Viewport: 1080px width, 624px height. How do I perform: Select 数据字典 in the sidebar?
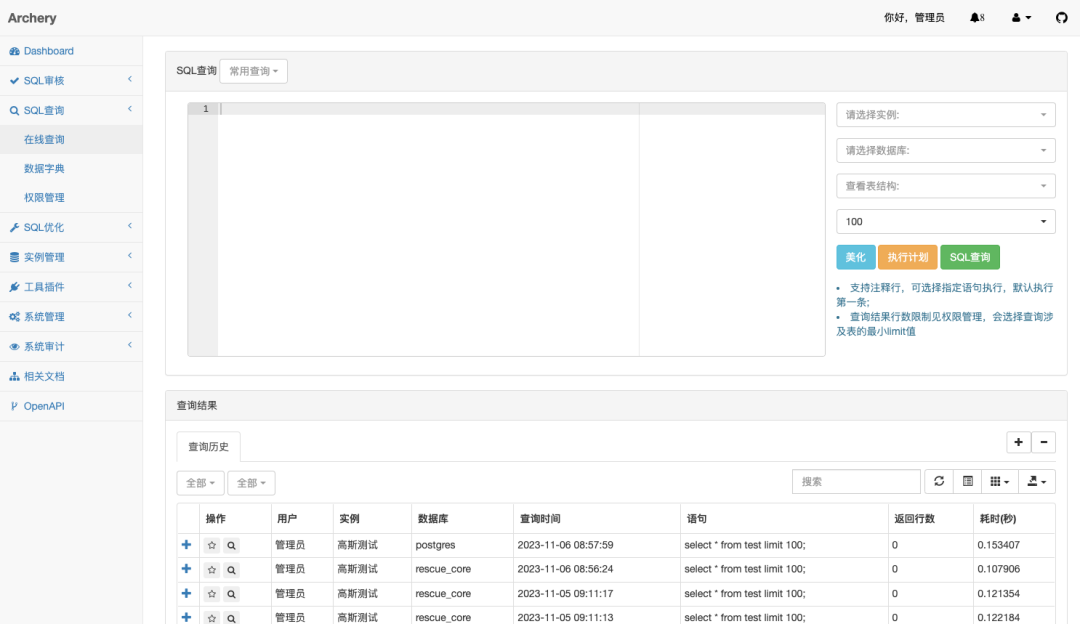click(71, 168)
